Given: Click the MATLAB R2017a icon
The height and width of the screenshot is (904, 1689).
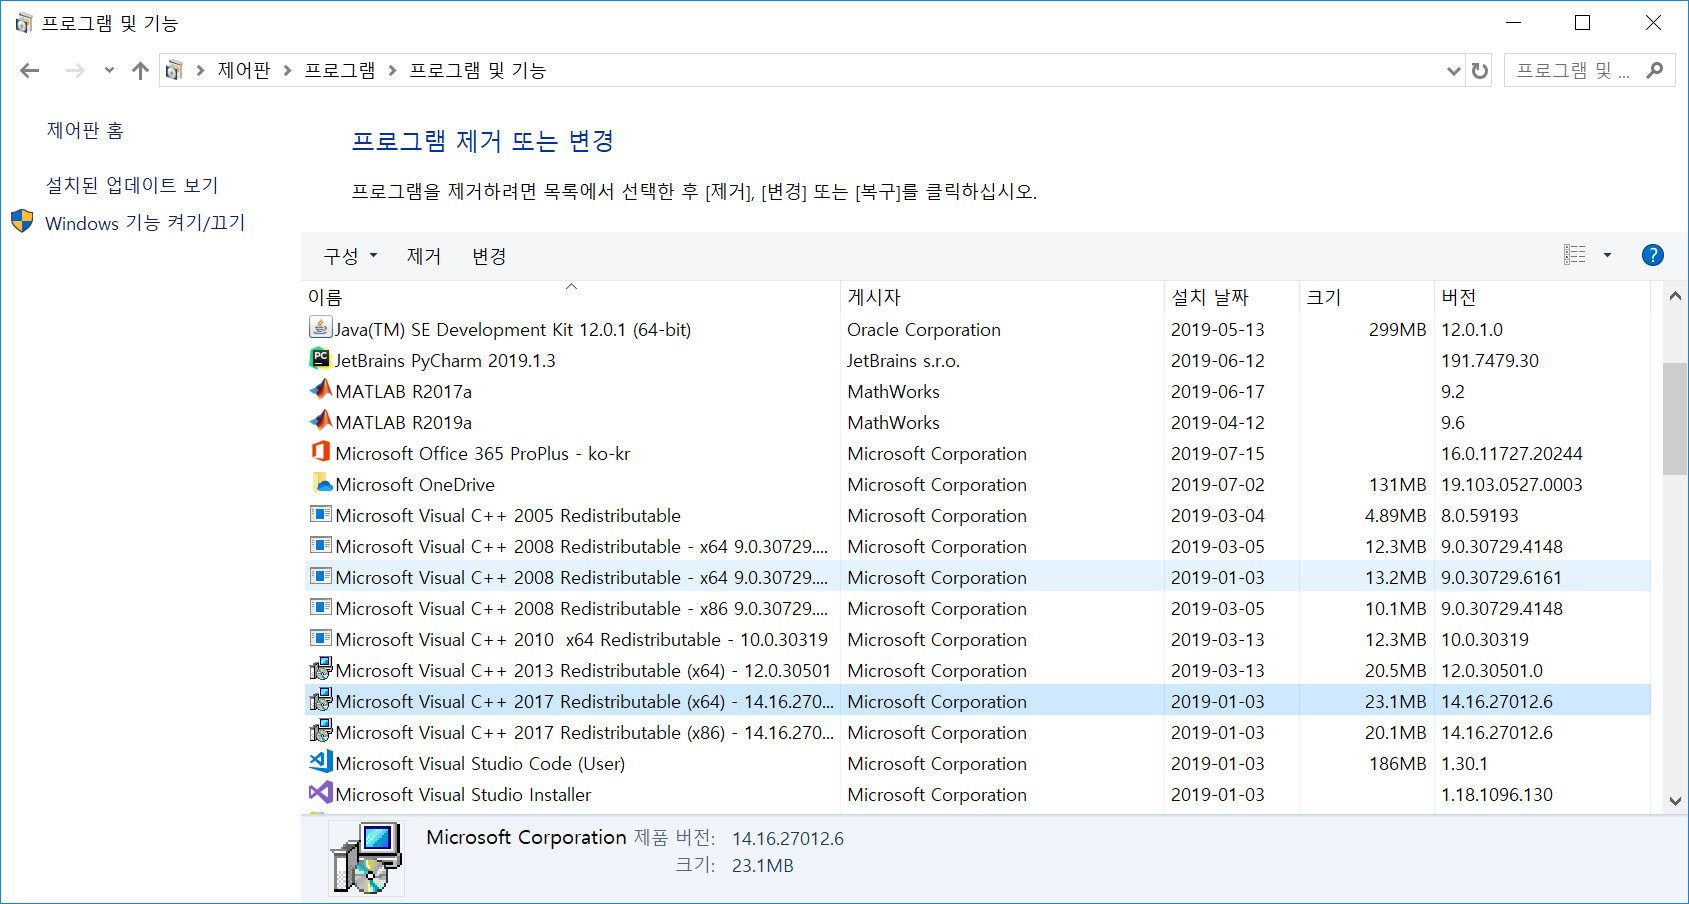Looking at the screenshot, I should [x=320, y=389].
